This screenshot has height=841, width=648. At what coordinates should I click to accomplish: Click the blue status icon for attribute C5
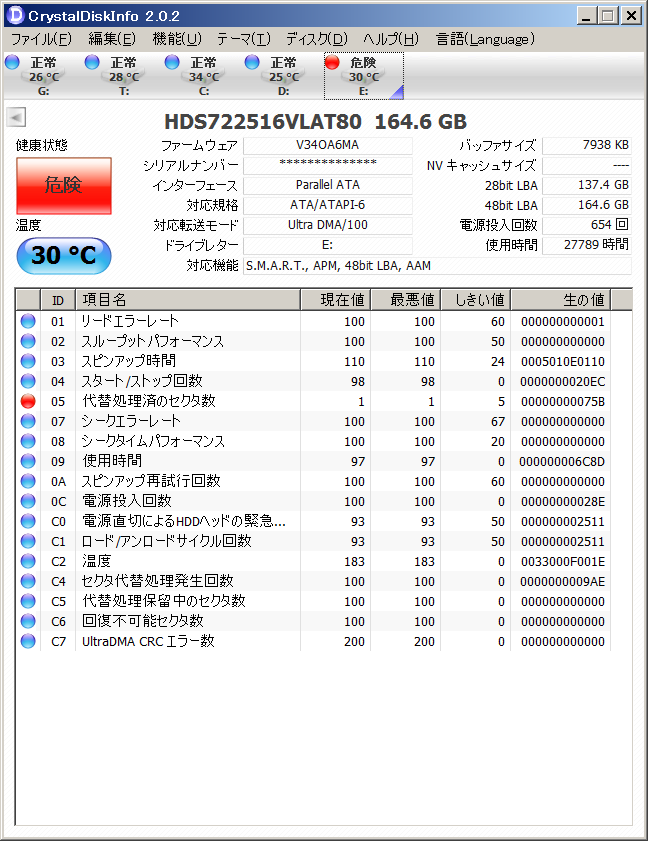[x=28, y=601]
